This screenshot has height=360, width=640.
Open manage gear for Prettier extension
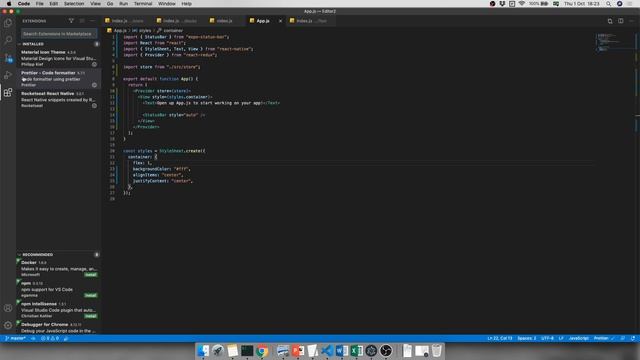94,85
